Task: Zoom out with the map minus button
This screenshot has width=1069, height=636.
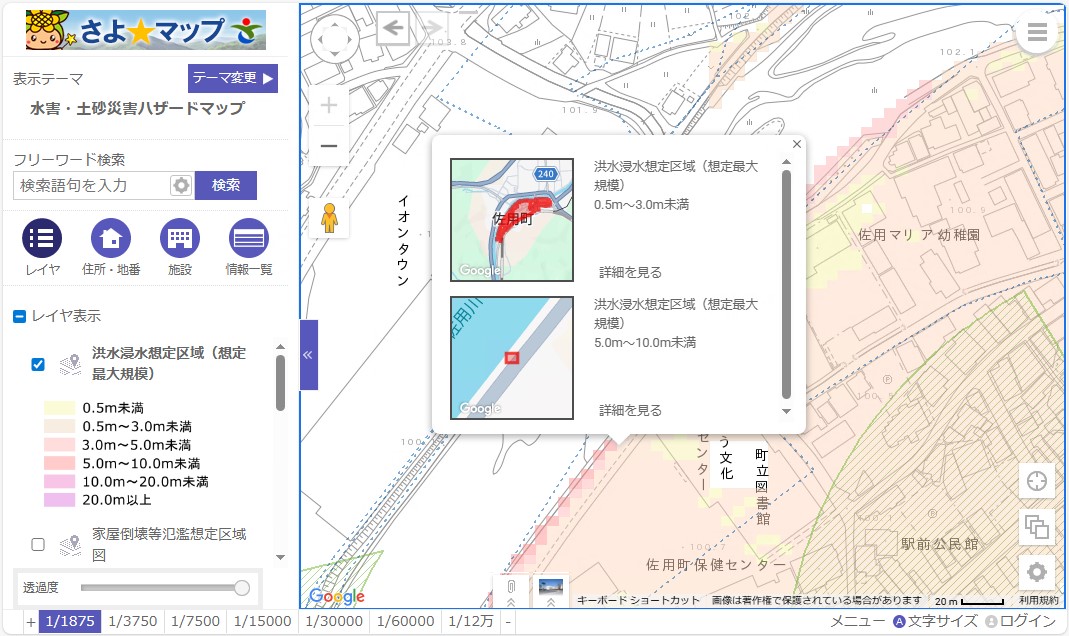Action: click(x=329, y=147)
